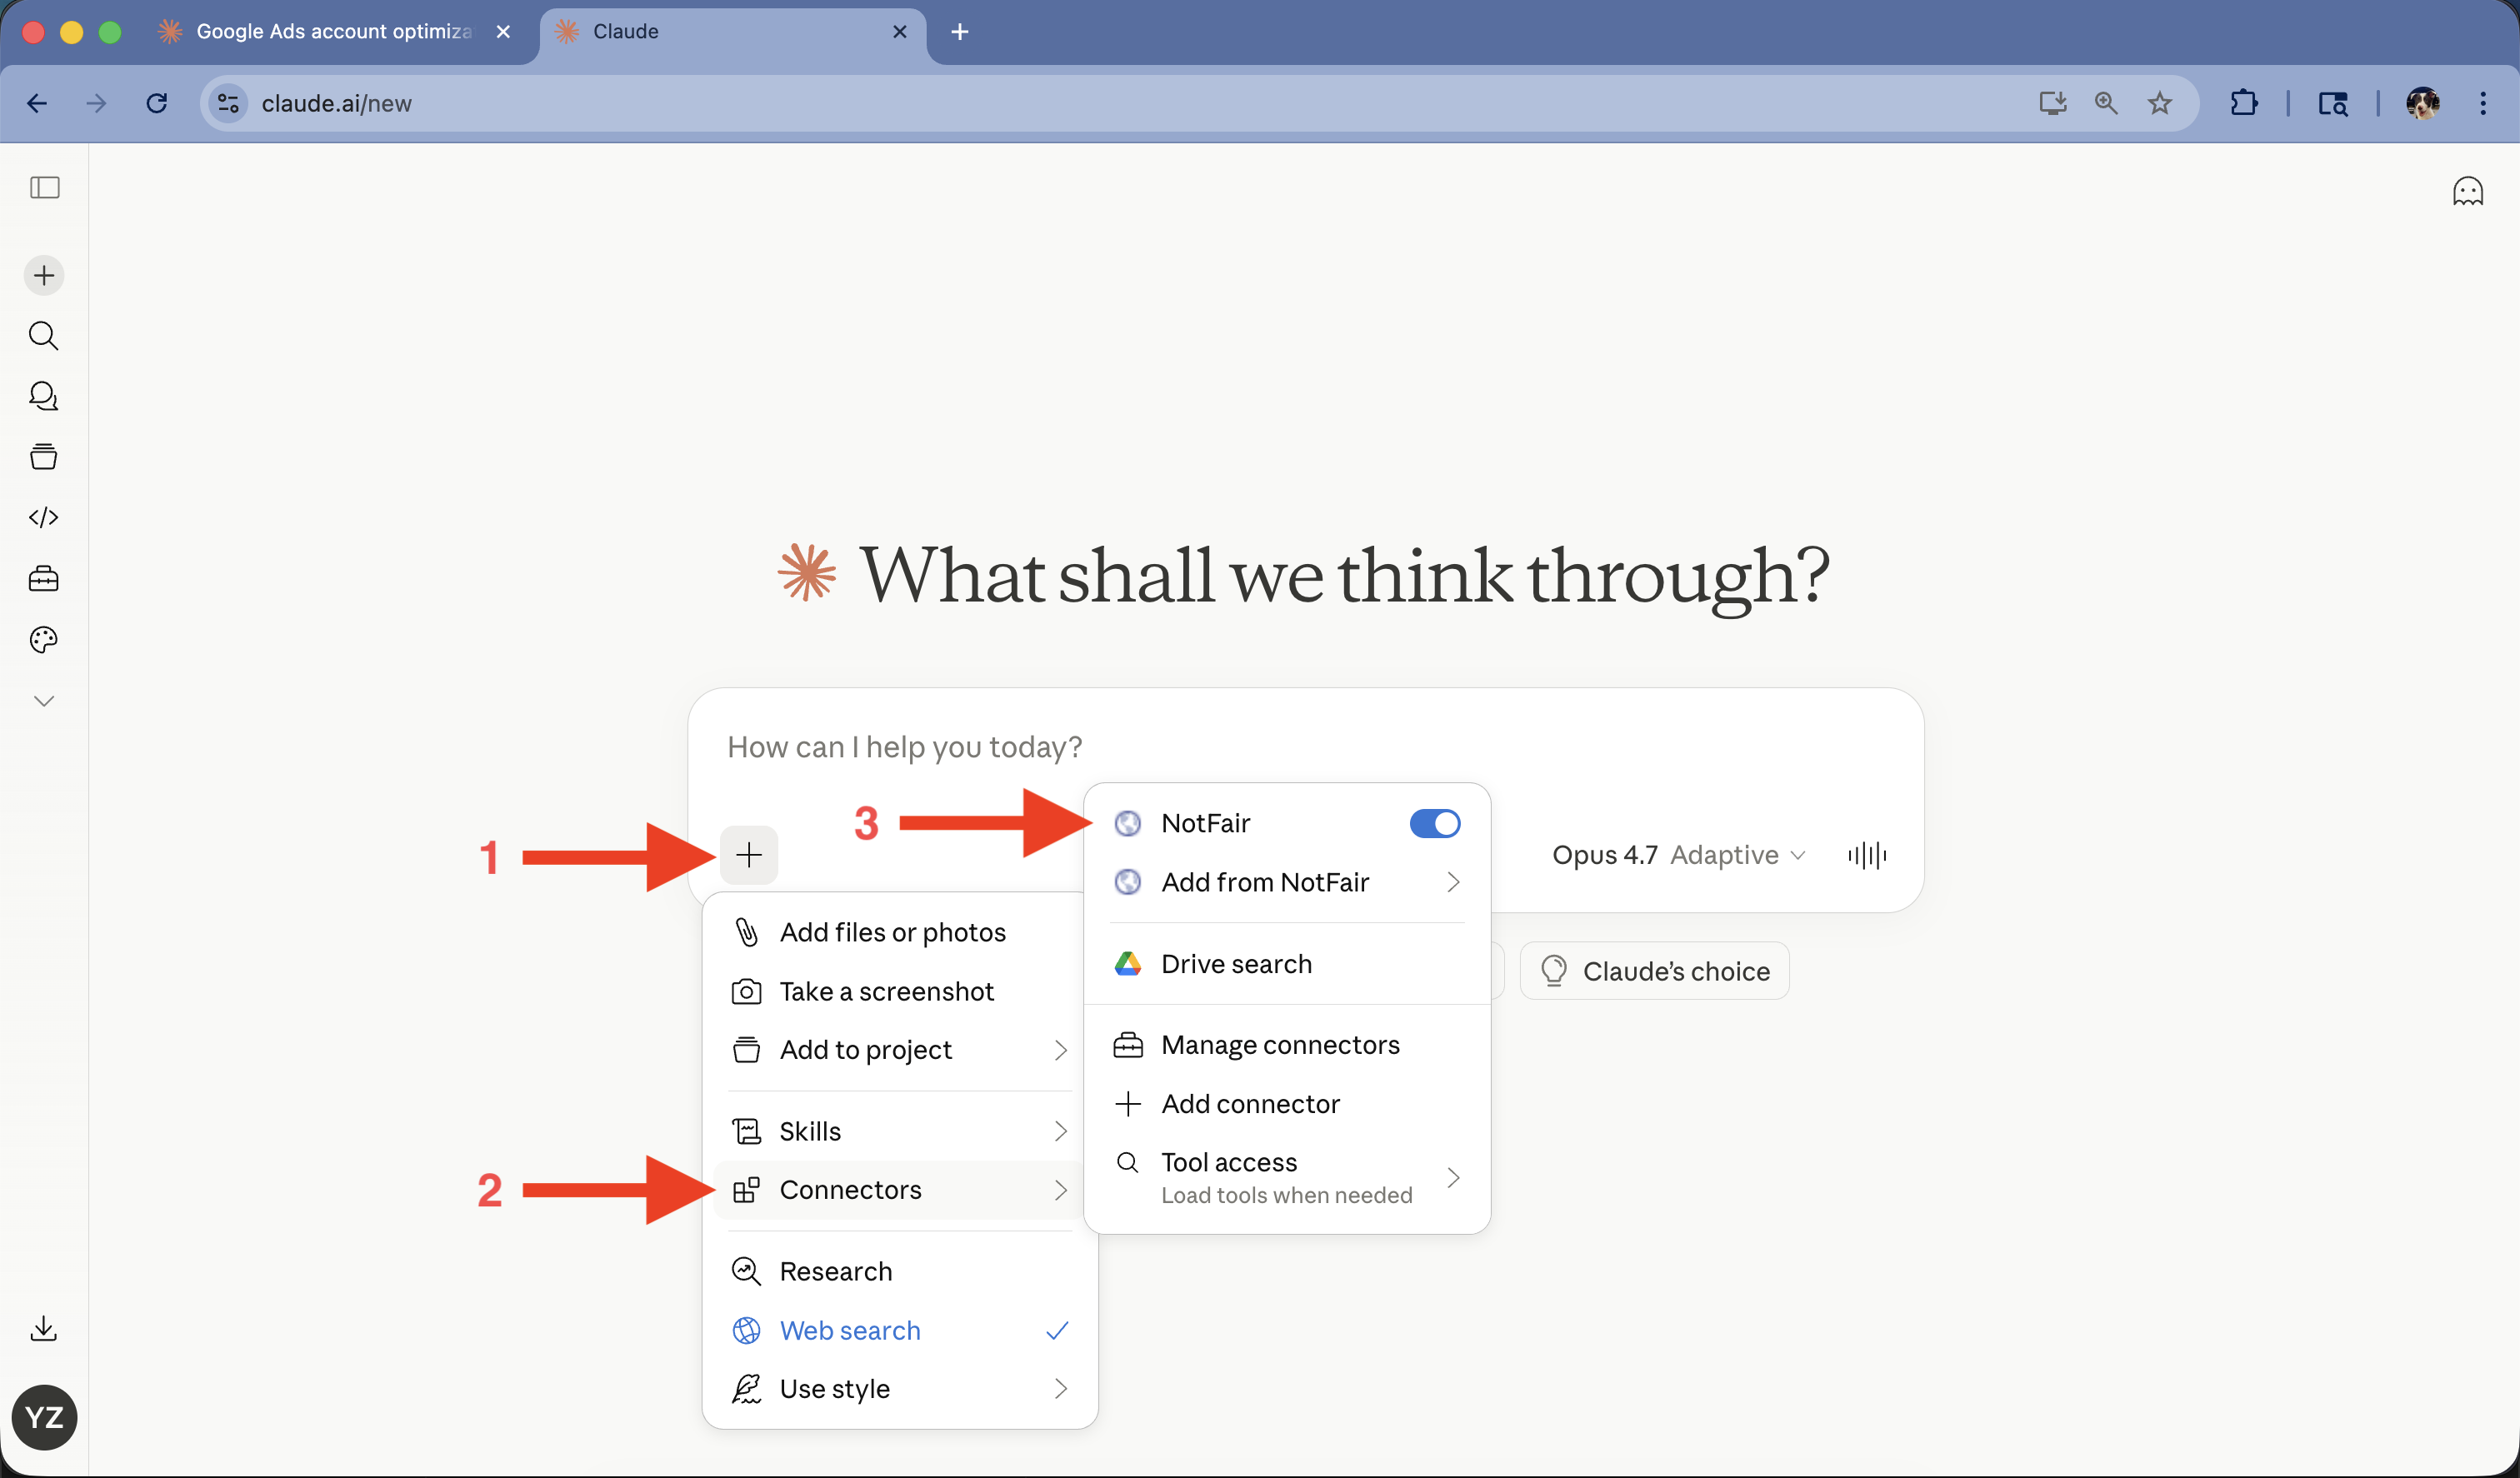Expand Add to project submenu
This screenshot has width=2520, height=1478.
click(x=900, y=1050)
